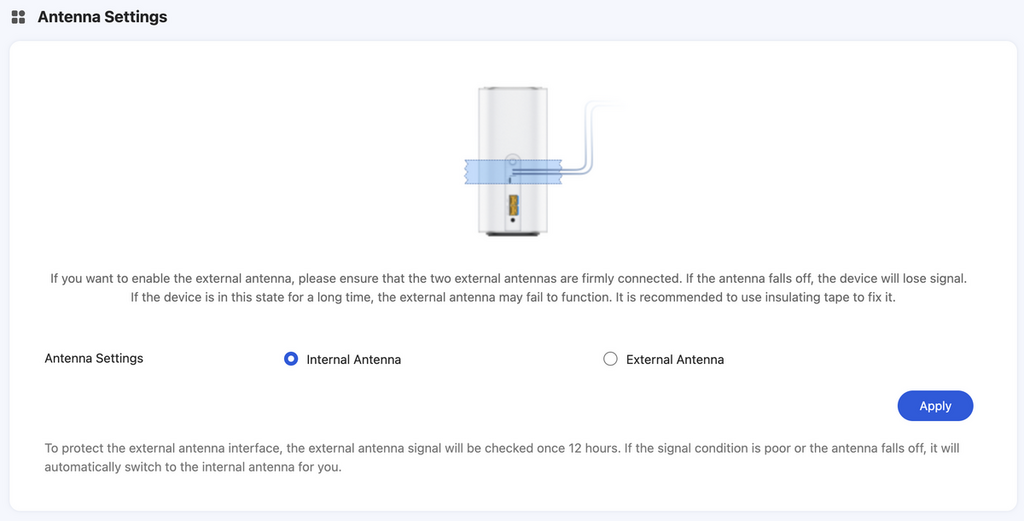Click the "External Antenna" option label text

(674, 359)
